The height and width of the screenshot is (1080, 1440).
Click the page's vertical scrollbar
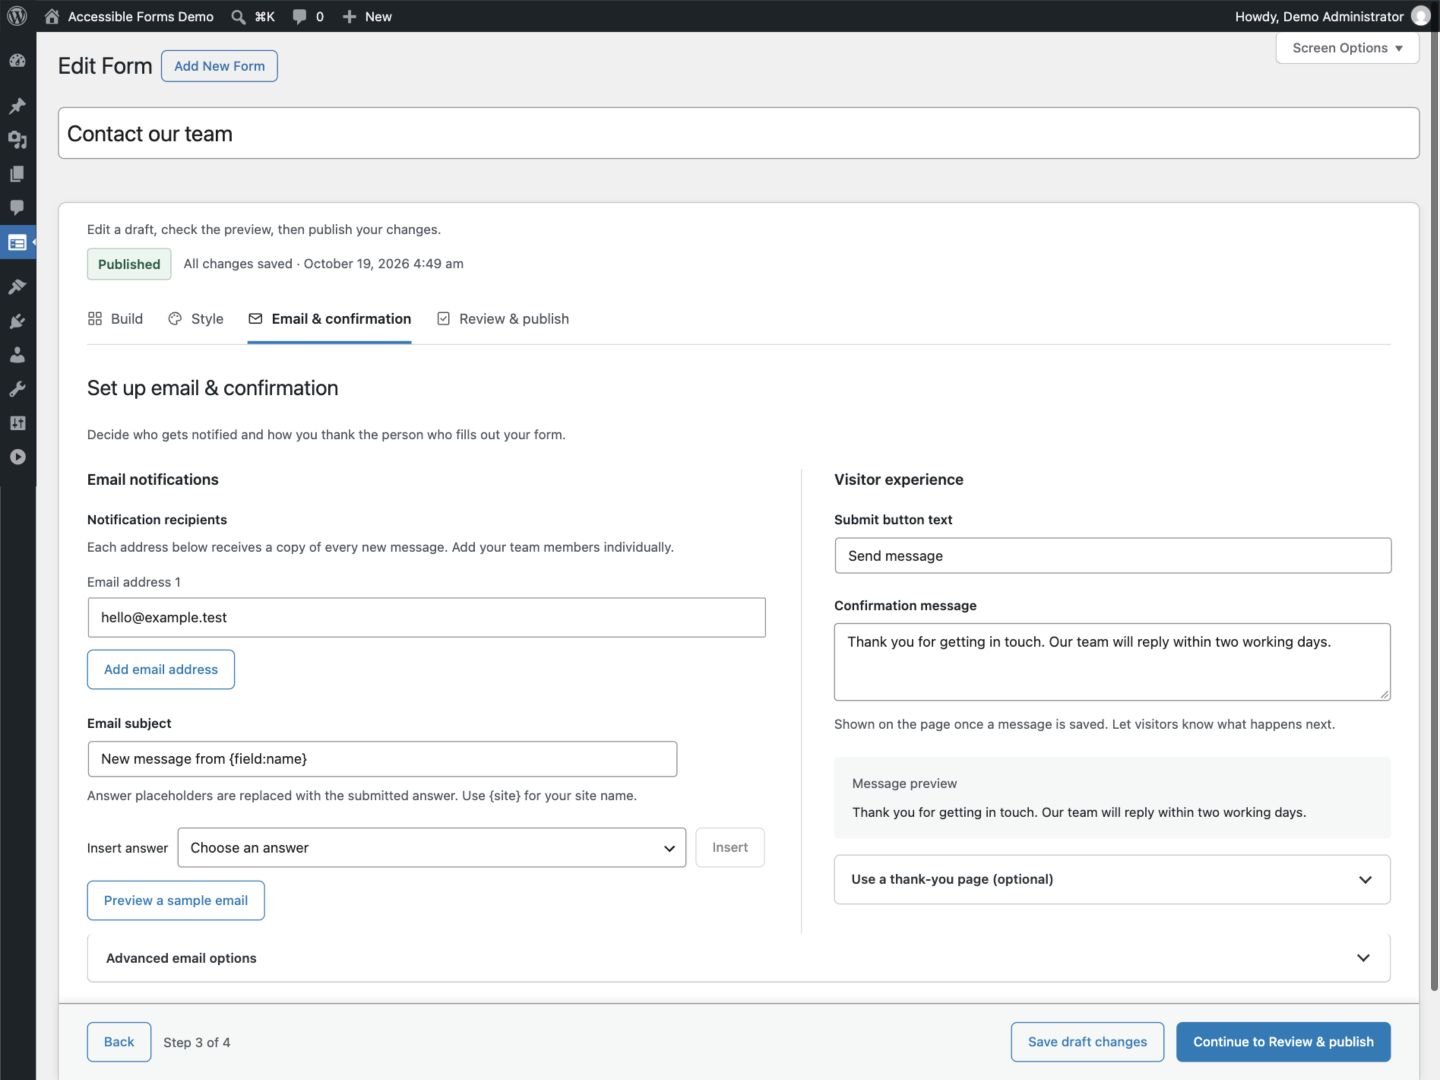(x=1435, y=510)
